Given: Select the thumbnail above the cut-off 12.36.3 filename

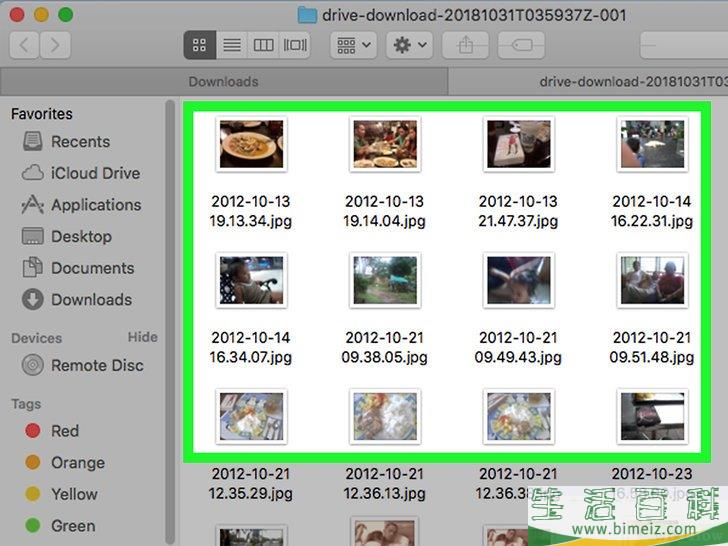Looking at the screenshot, I should pyautogui.click(x=519, y=416).
